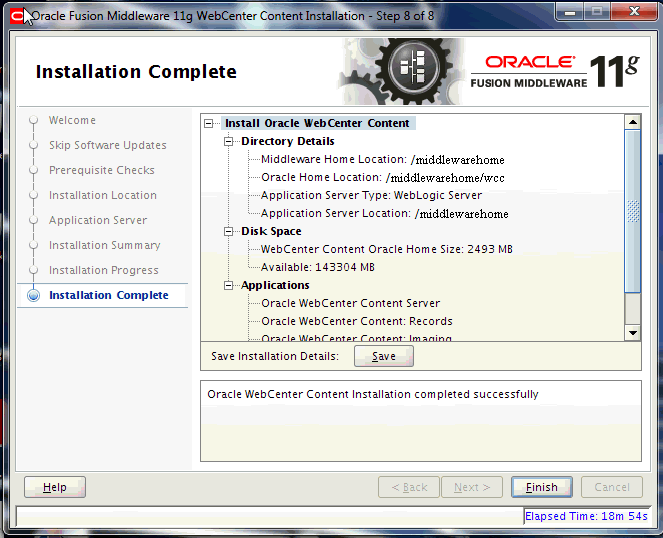Click scrollbar up arrow in summary tree
The height and width of the screenshot is (538, 663).
[633, 122]
